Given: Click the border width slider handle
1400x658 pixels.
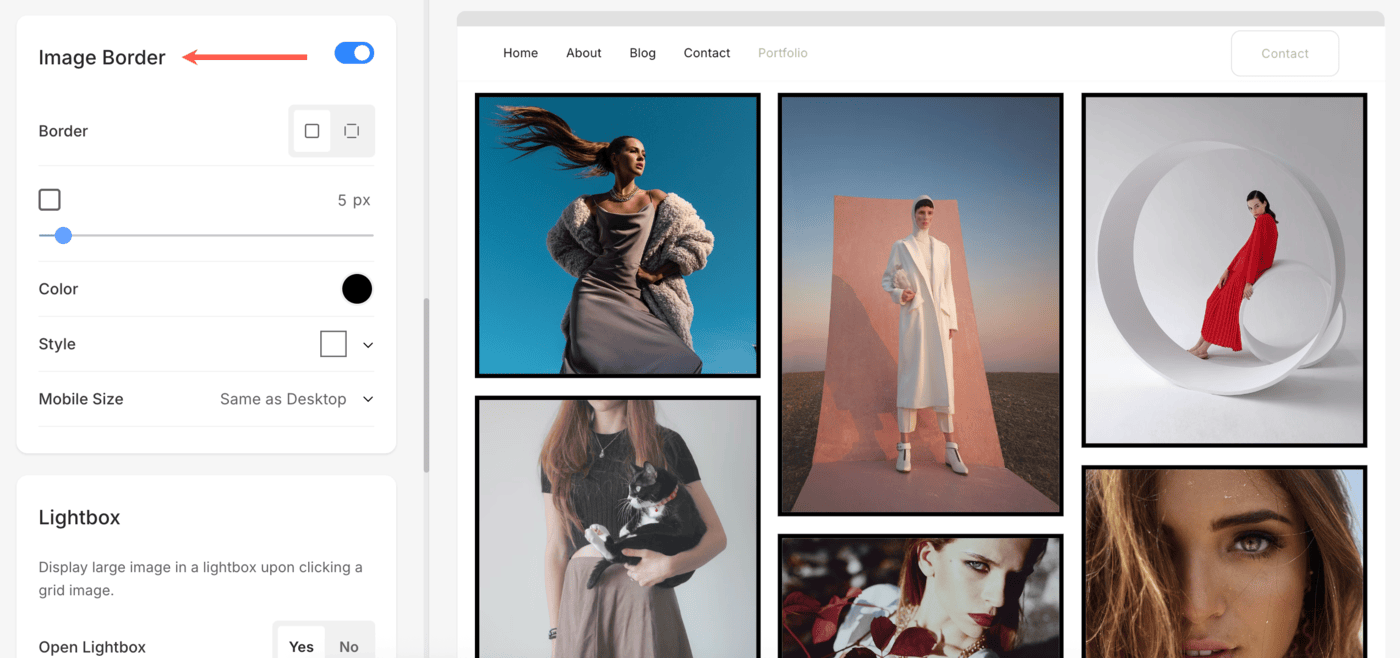Looking at the screenshot, I should (63, 235).
